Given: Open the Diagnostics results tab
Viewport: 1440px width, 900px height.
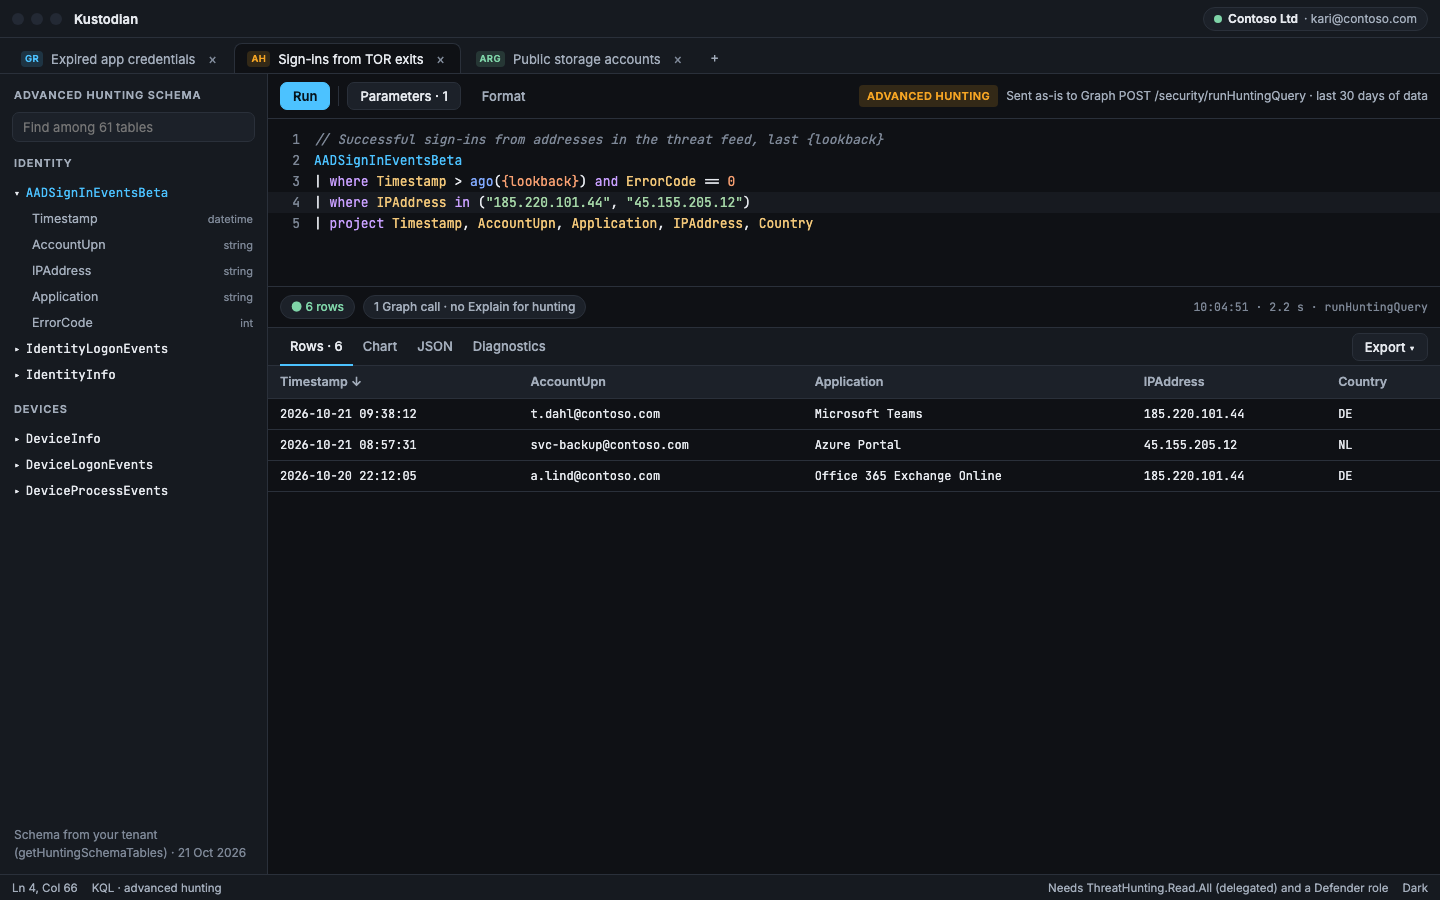Looking at the screenshot, I should click(509, 346).
